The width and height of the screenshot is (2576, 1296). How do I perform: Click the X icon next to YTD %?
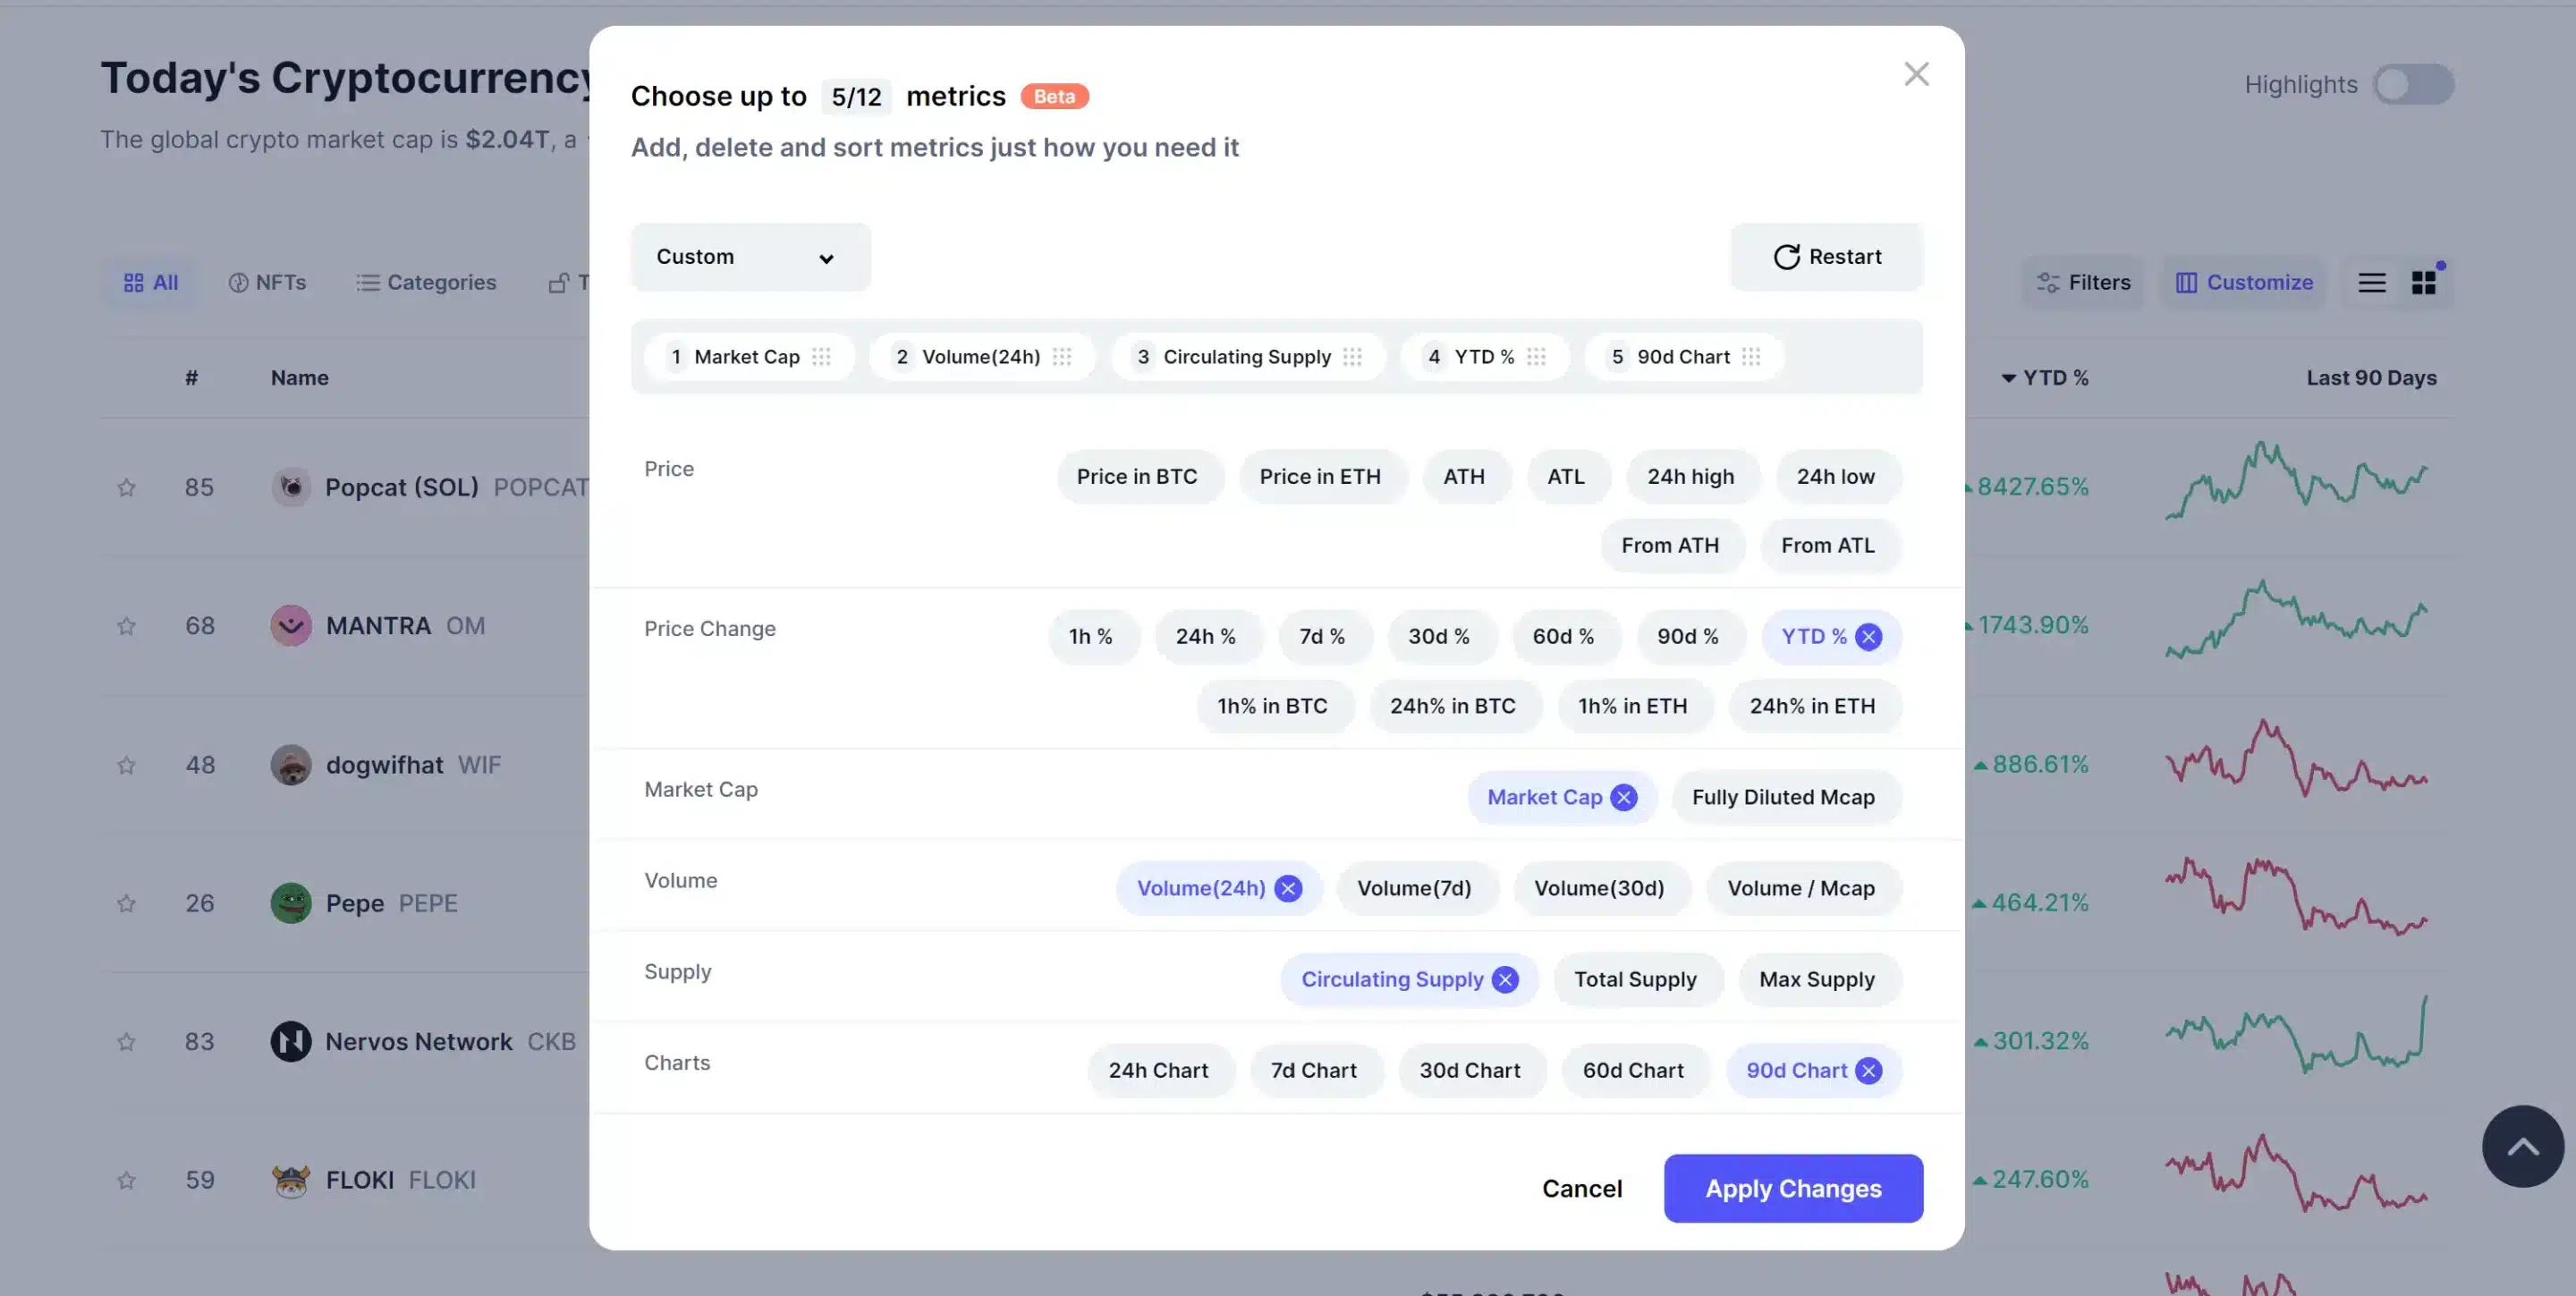click(x=1868, y=635)
